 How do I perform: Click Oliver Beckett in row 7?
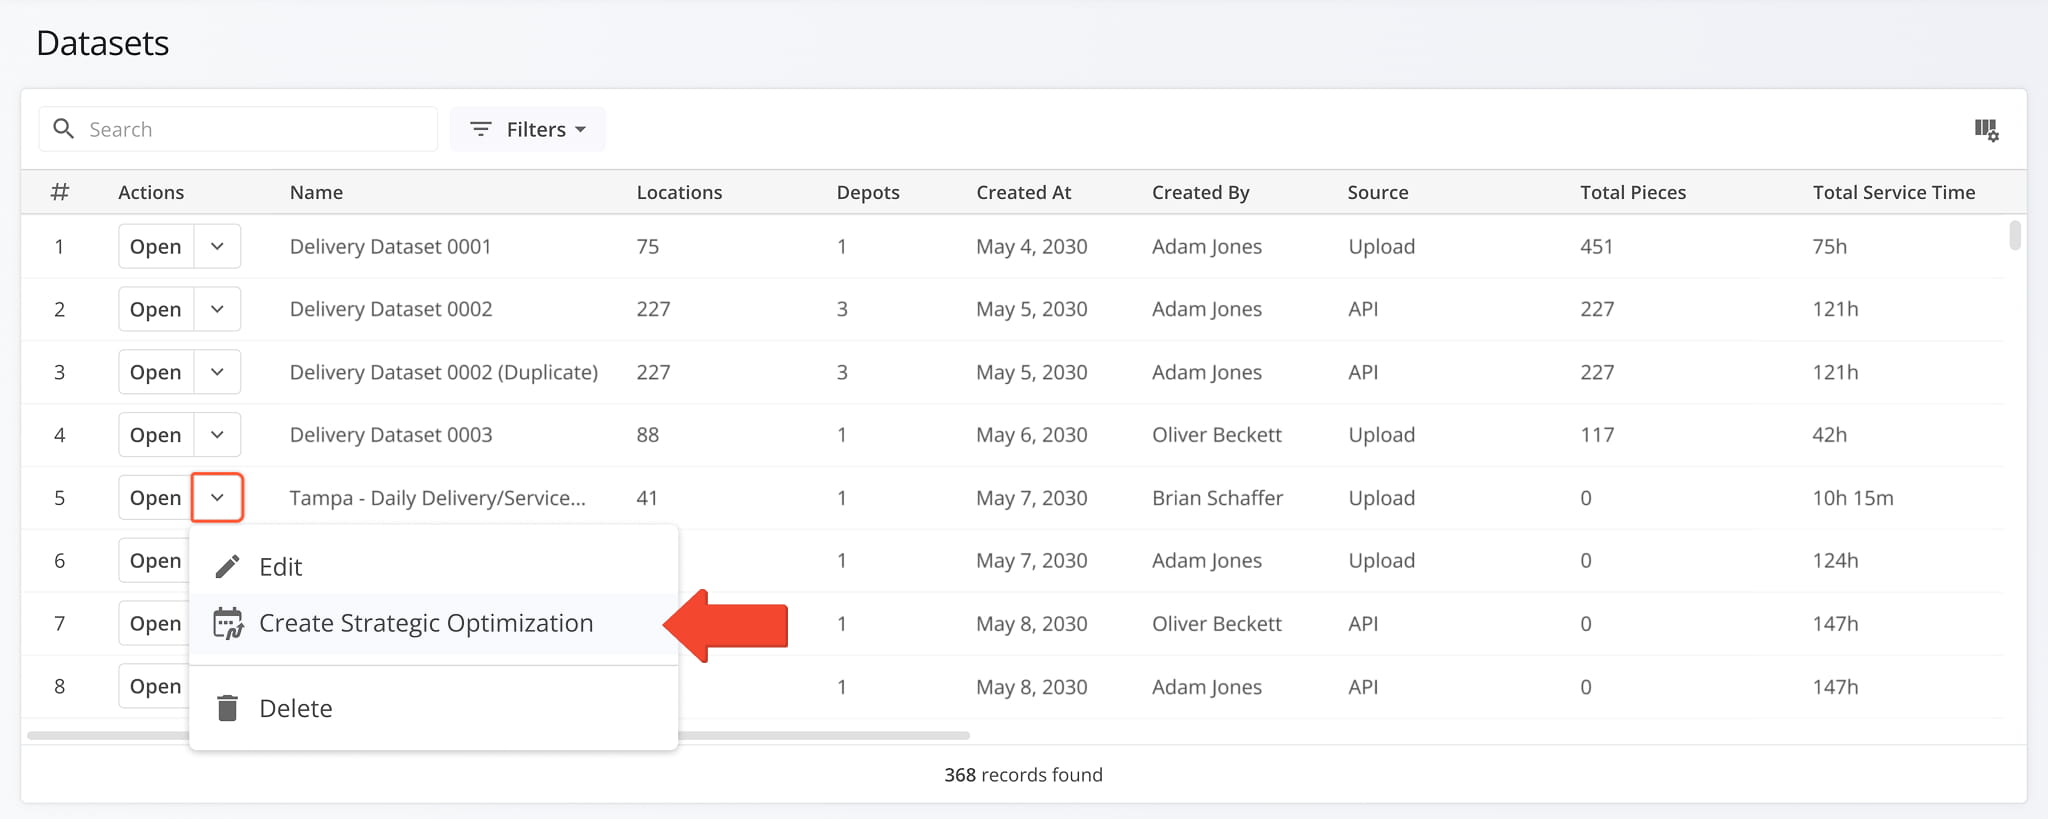coord(1216,624)
